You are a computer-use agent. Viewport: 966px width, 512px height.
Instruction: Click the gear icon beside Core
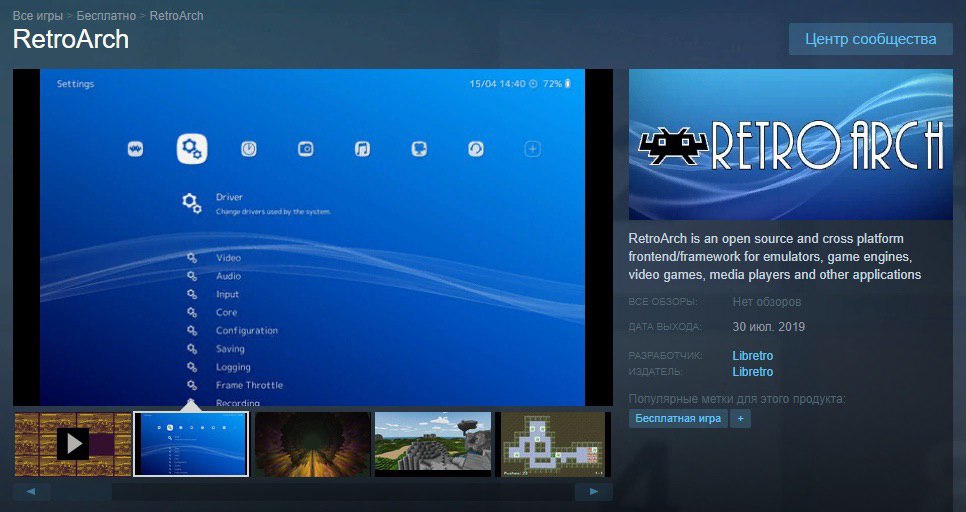point(192,312)
